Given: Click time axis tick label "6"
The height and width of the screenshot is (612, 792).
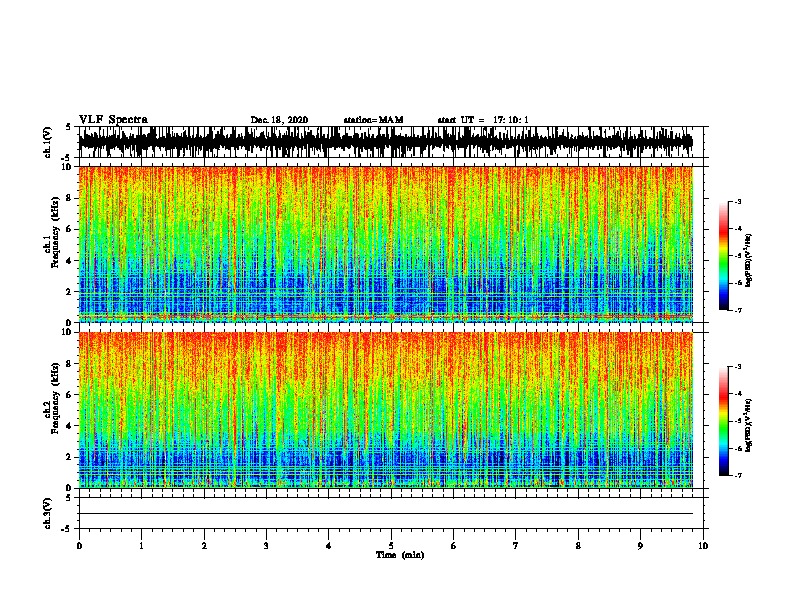Looking at the screenshot, I should point(453,546).
